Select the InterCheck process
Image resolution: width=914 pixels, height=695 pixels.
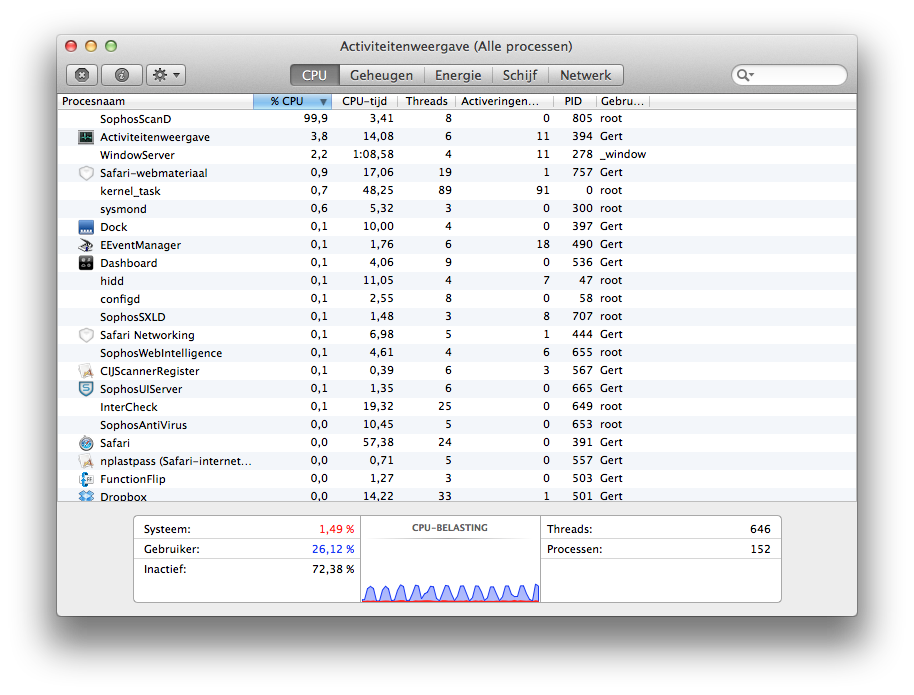tap(457, 407)
